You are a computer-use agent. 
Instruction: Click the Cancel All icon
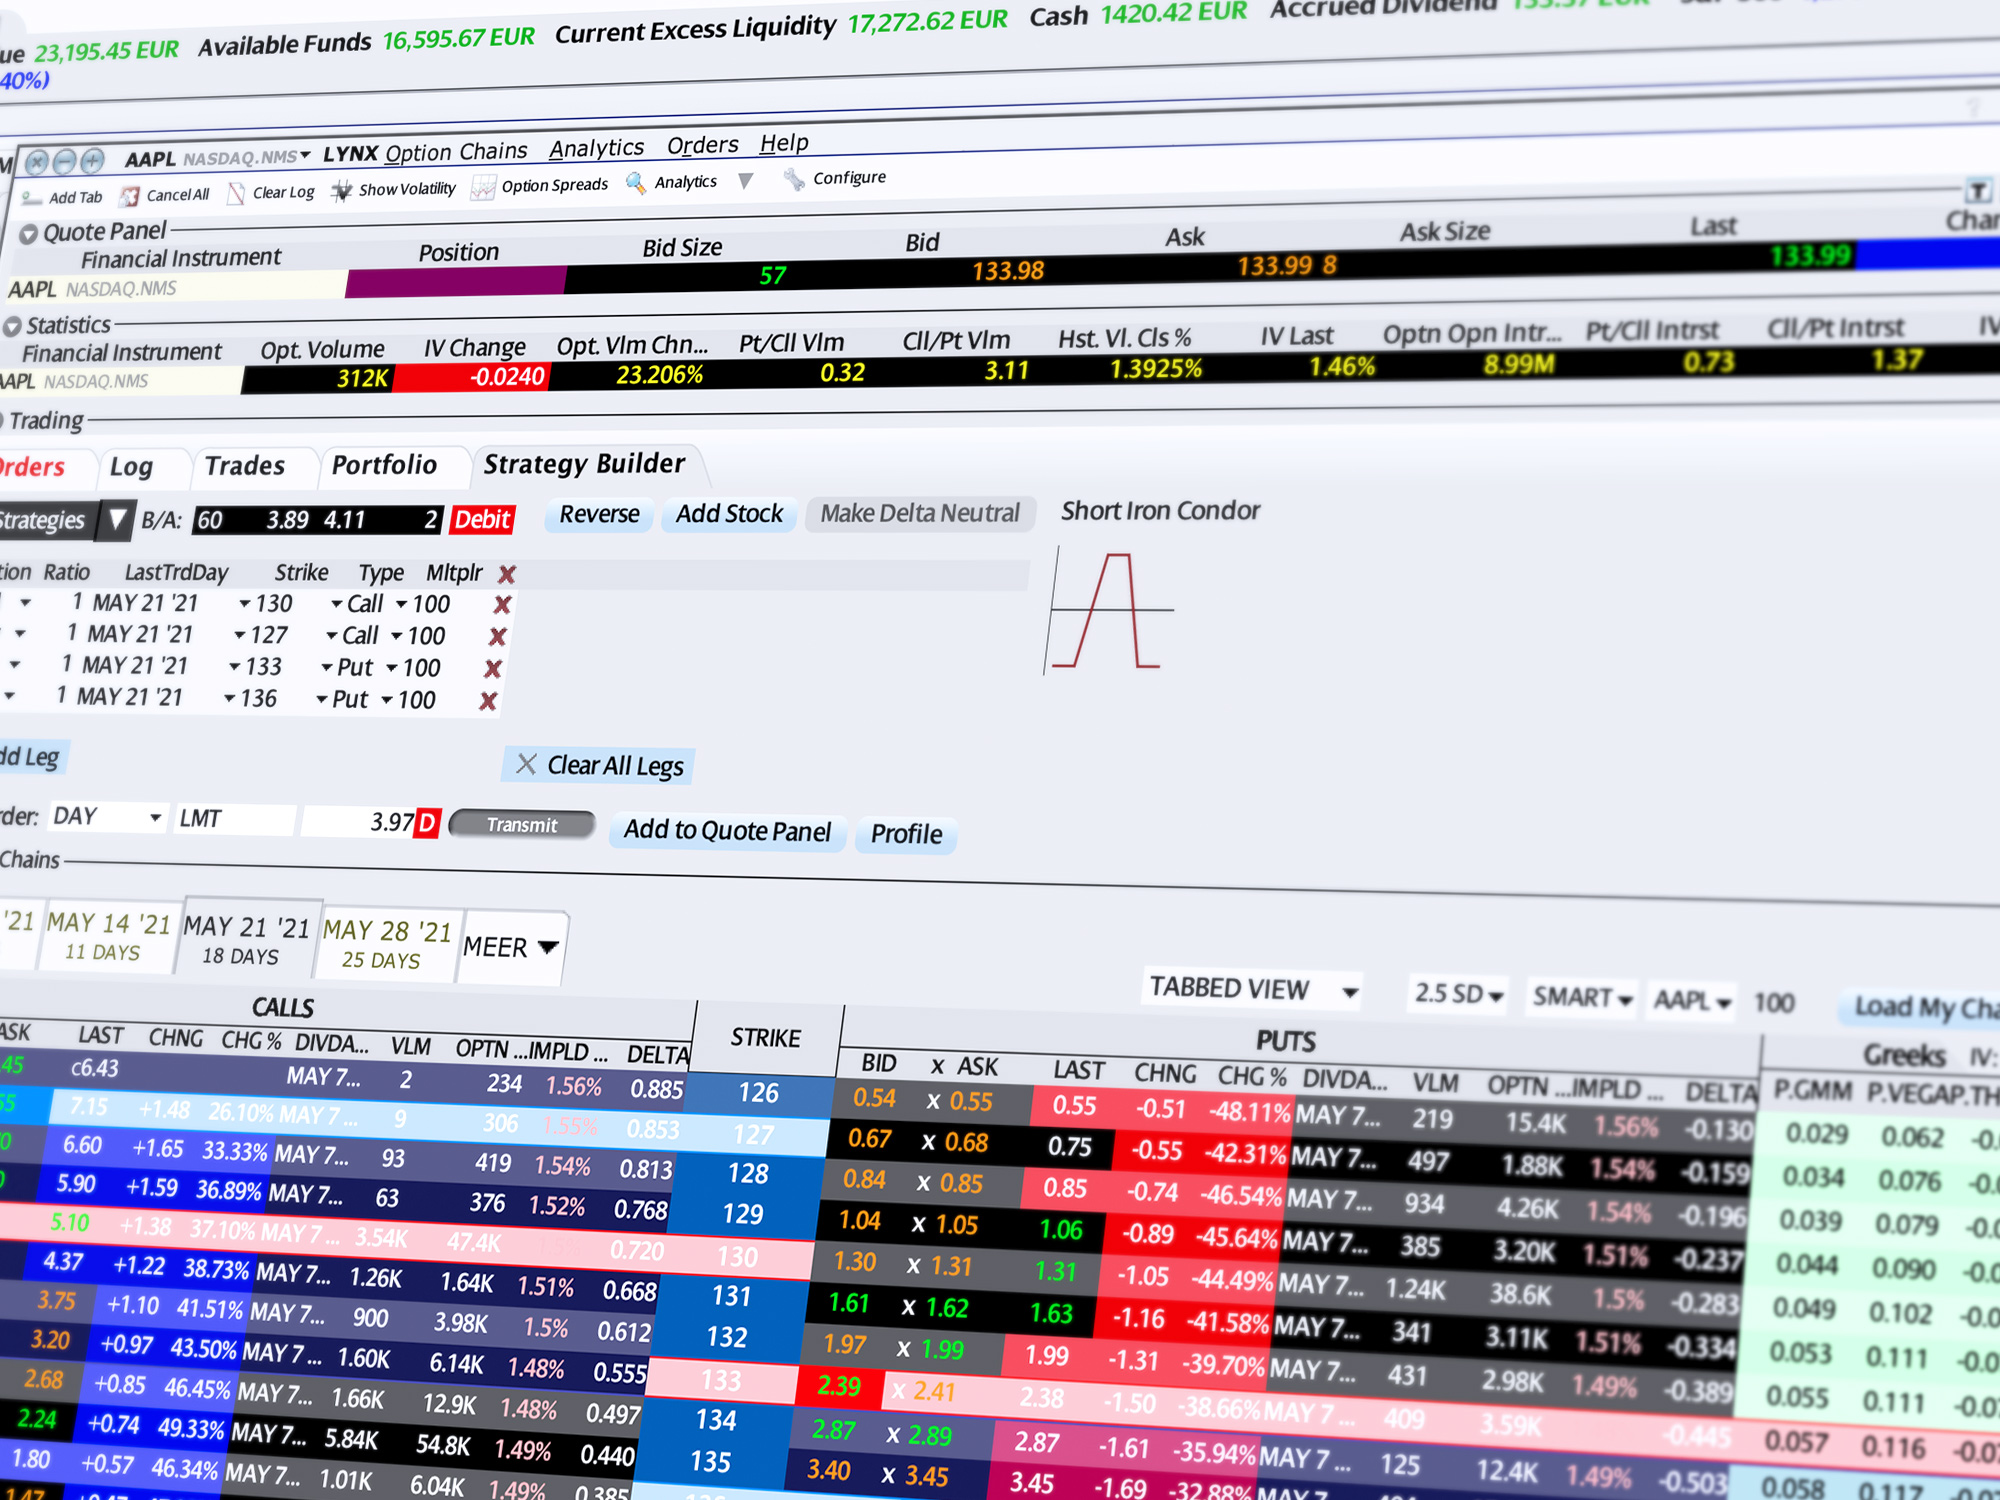tap(130, 196)
